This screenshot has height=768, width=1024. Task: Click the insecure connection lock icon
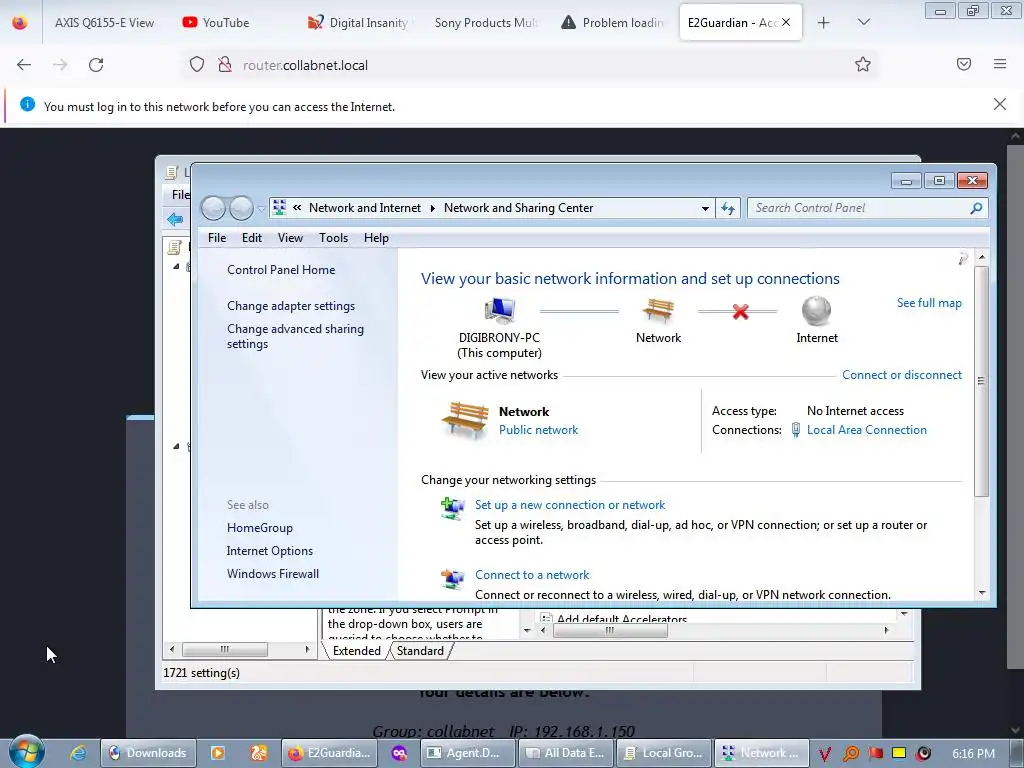(x=225, y=65)
